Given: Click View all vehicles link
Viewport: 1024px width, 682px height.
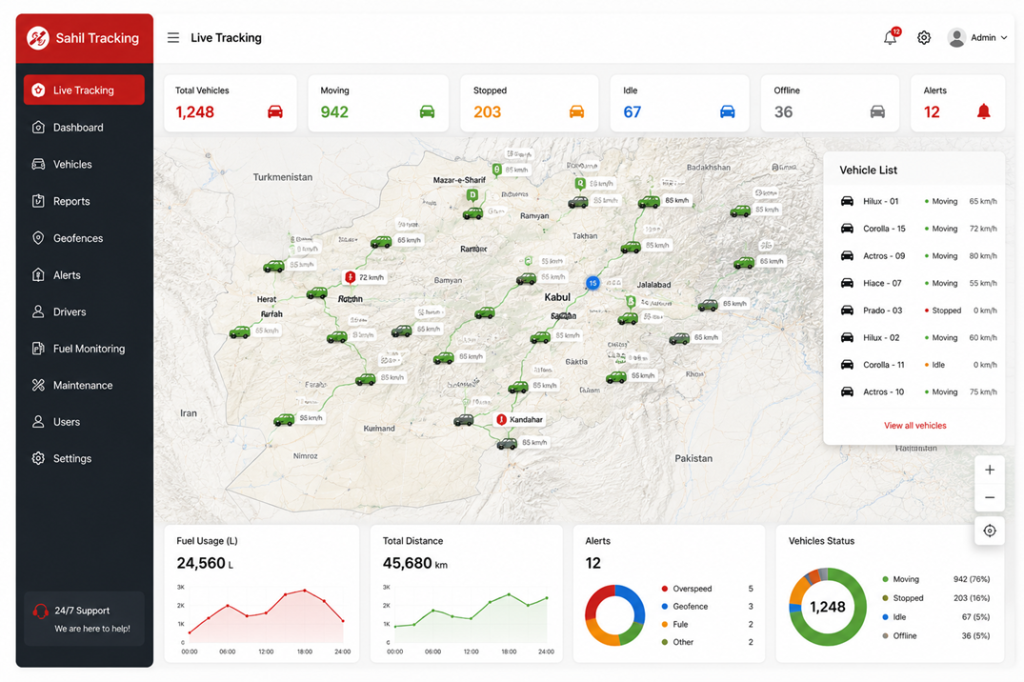Looking at the screenshot, I should tap(915, 425).
